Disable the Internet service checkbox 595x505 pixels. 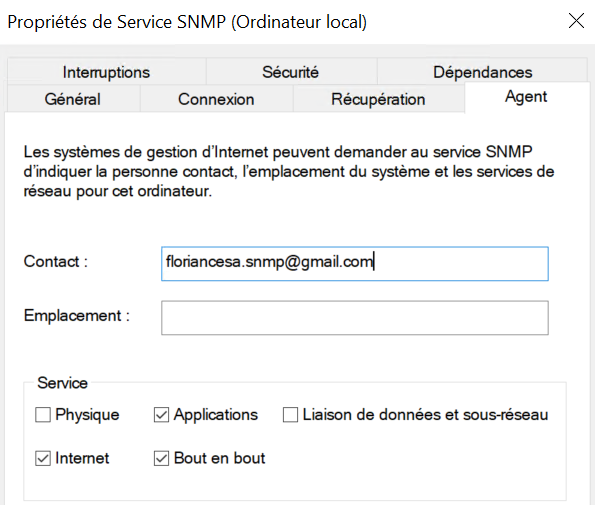[x=43, y=458]
